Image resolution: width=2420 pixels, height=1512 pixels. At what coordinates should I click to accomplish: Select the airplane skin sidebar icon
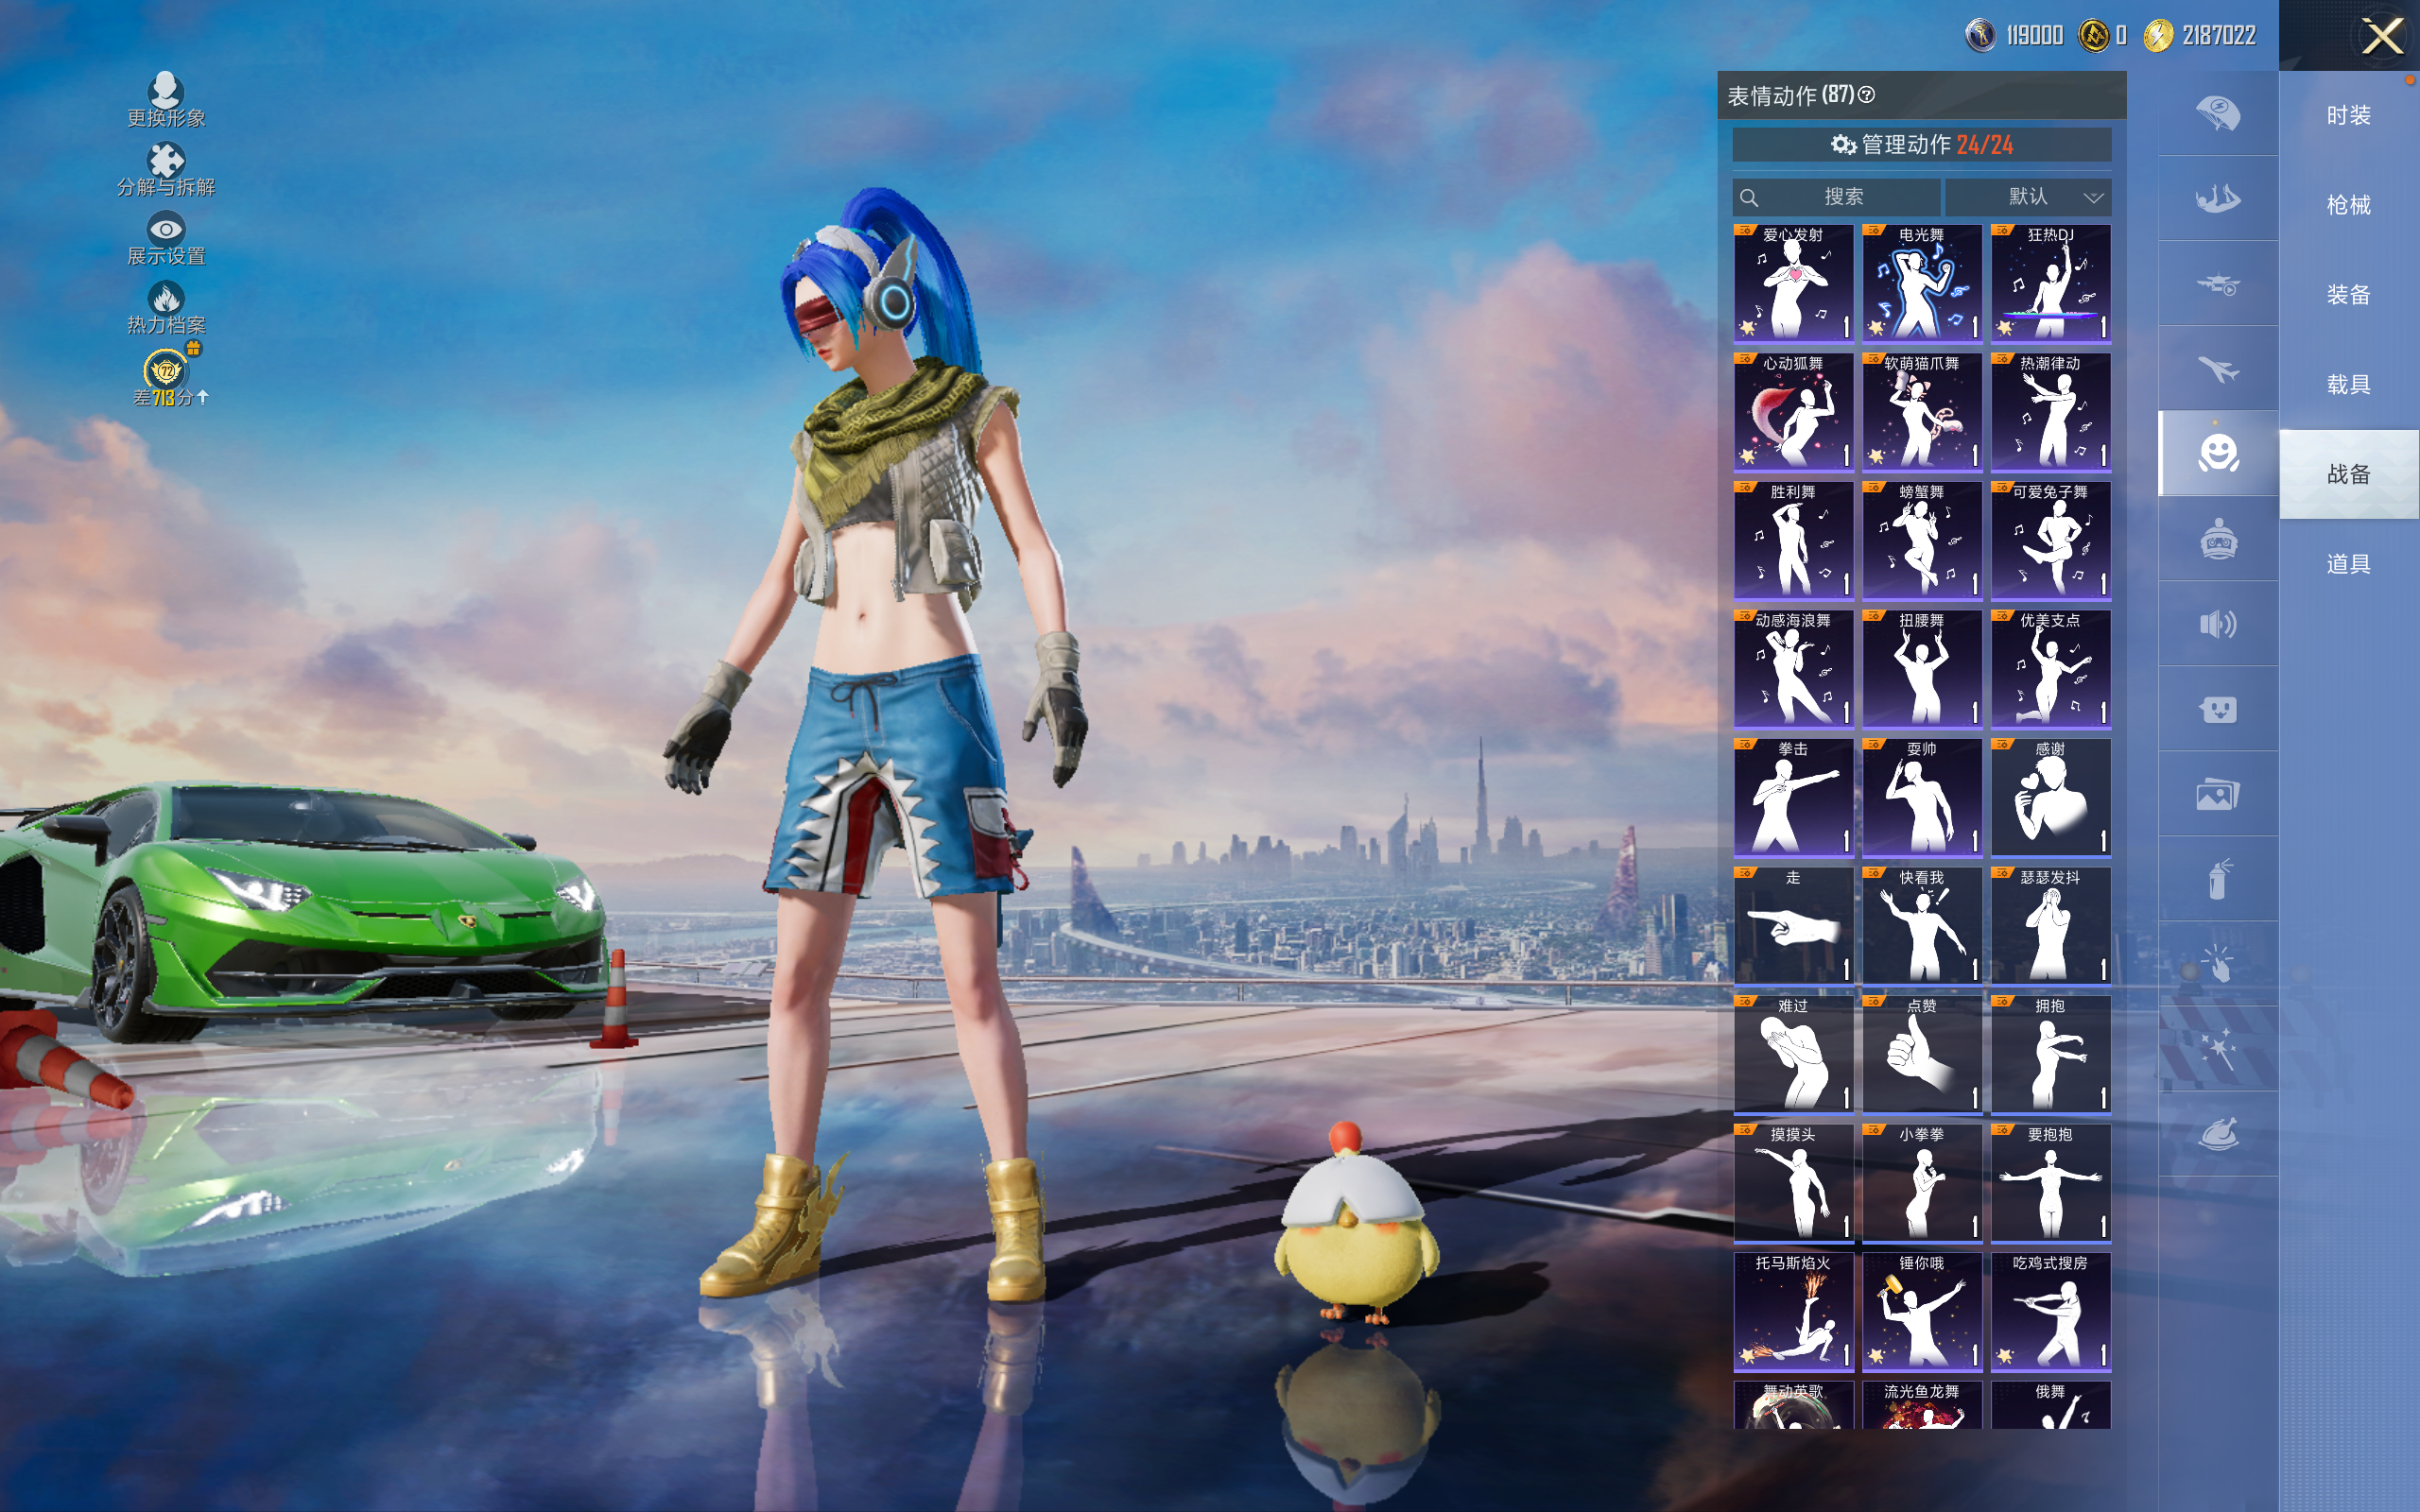2217,369
